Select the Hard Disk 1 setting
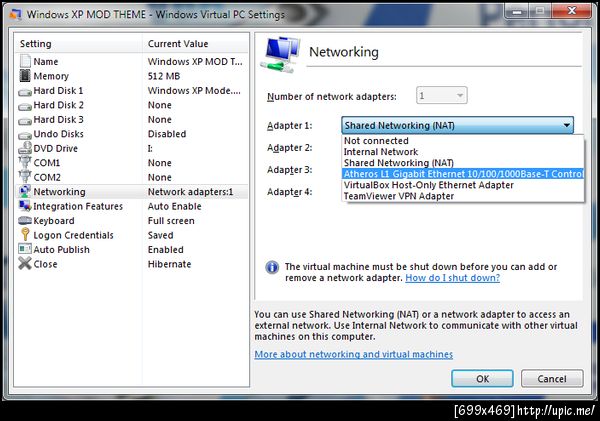 132,90
